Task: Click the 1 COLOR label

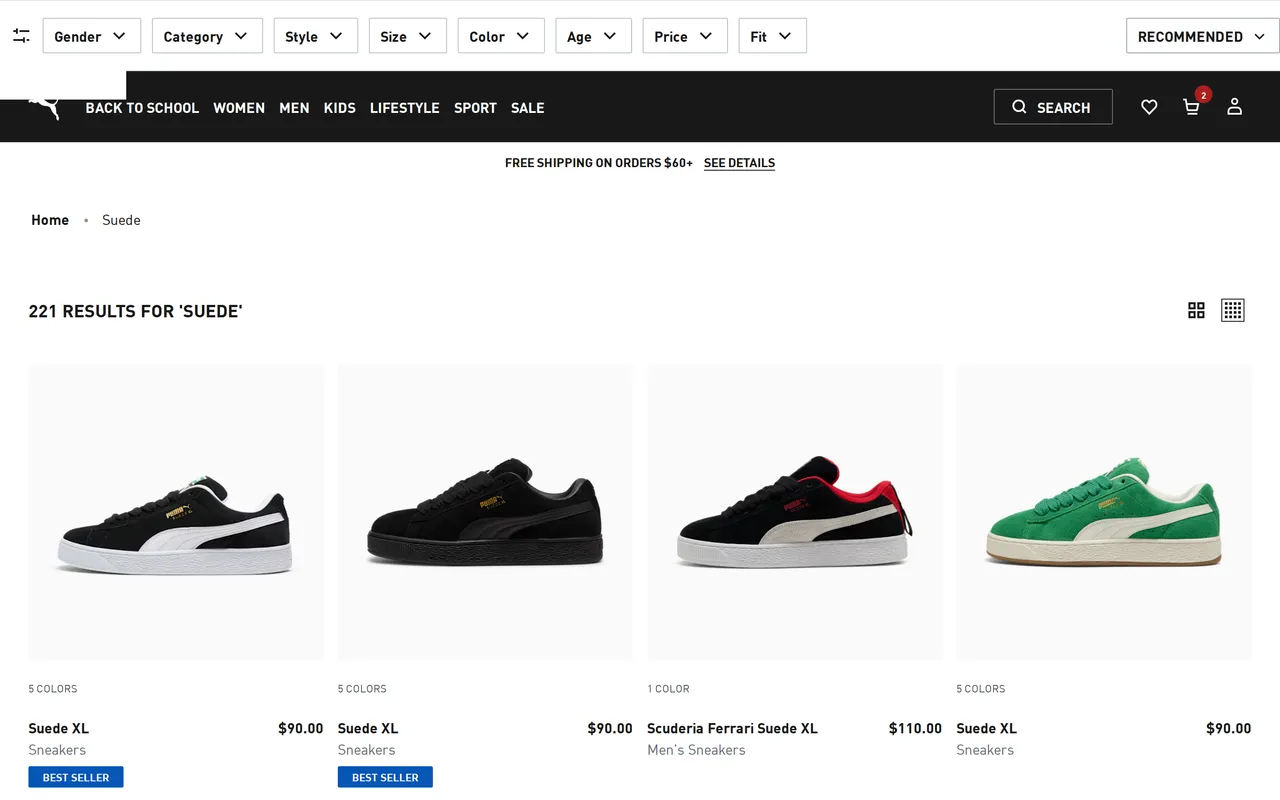Action: [x=668, y=689]
